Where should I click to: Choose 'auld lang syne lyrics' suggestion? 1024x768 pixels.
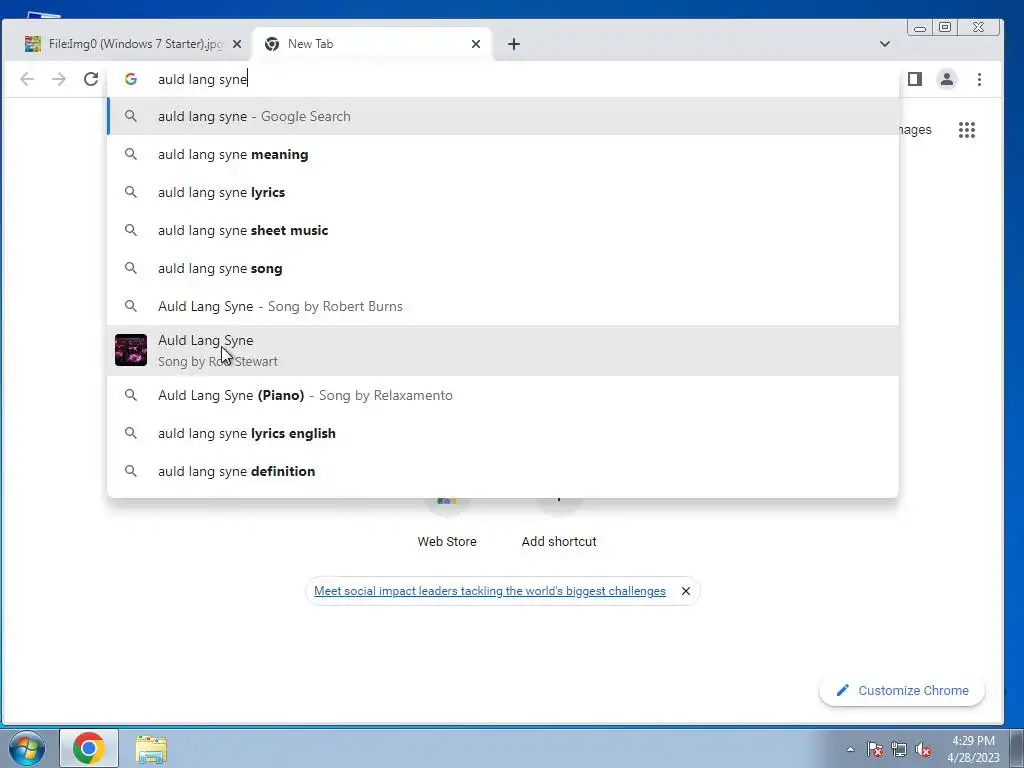[503, 192]
